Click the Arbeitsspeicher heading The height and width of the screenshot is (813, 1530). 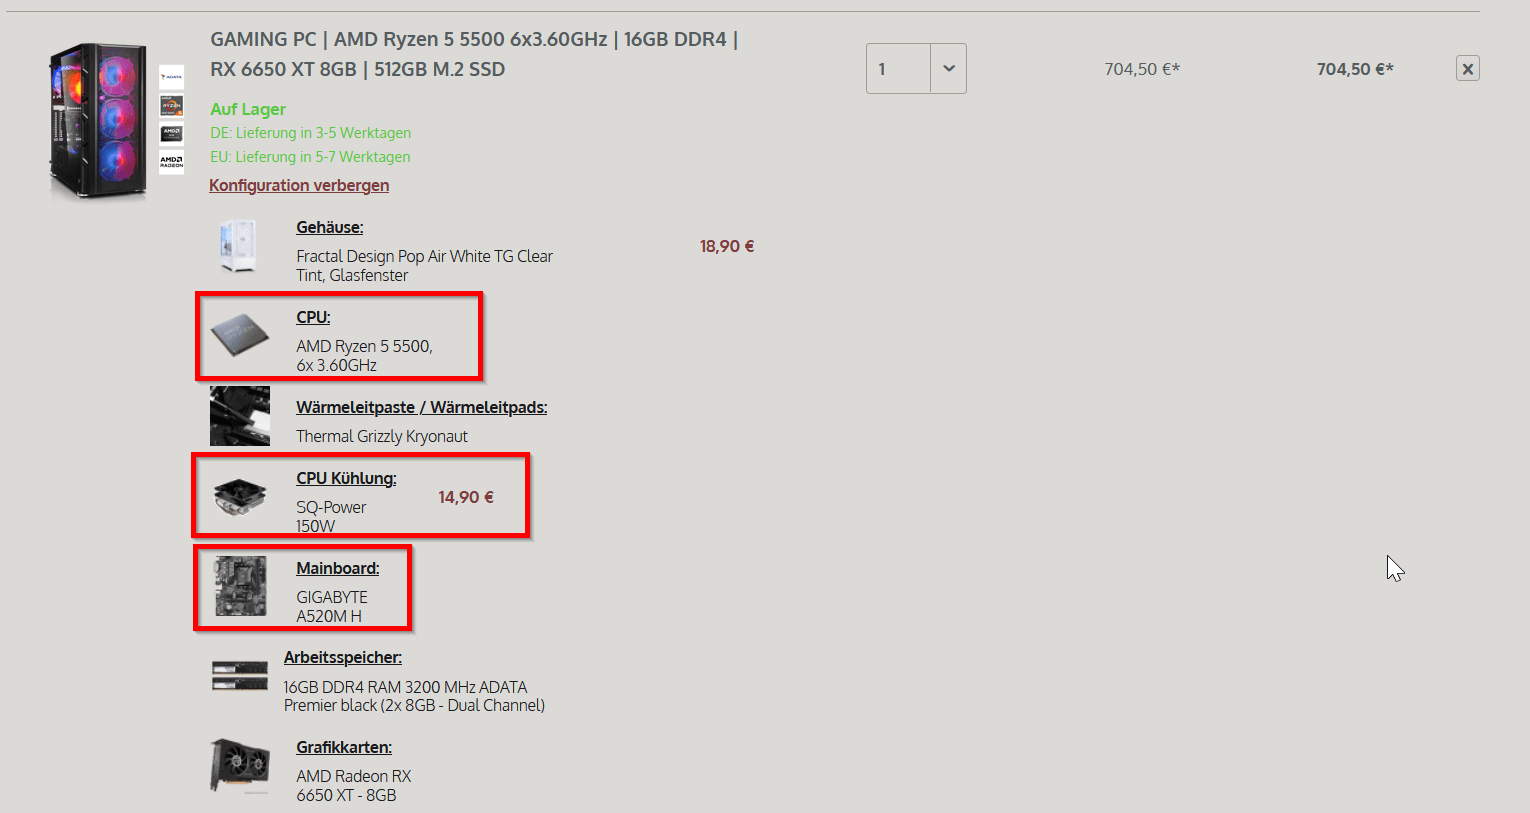[x=343, y=657]
